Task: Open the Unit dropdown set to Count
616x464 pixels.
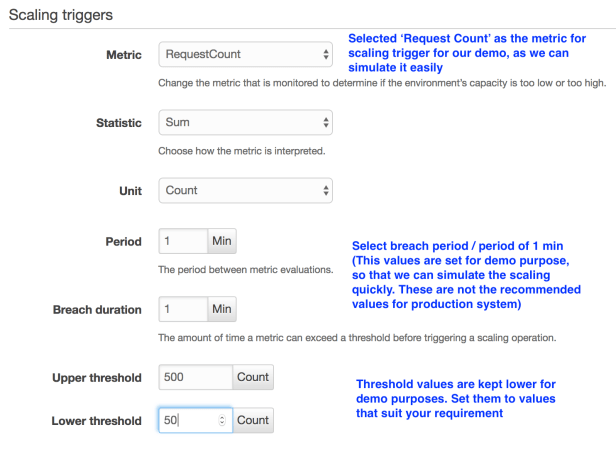Action: [245, 190]
